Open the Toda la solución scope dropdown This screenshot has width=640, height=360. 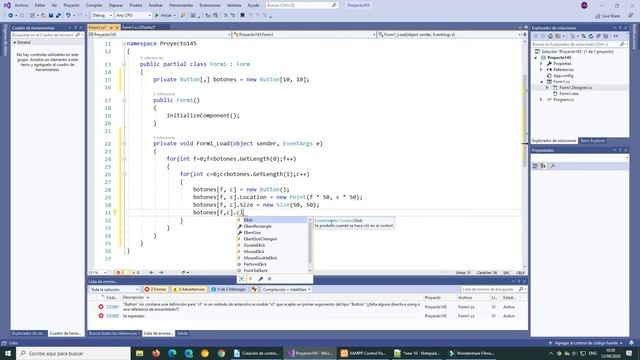pos(114,289)
